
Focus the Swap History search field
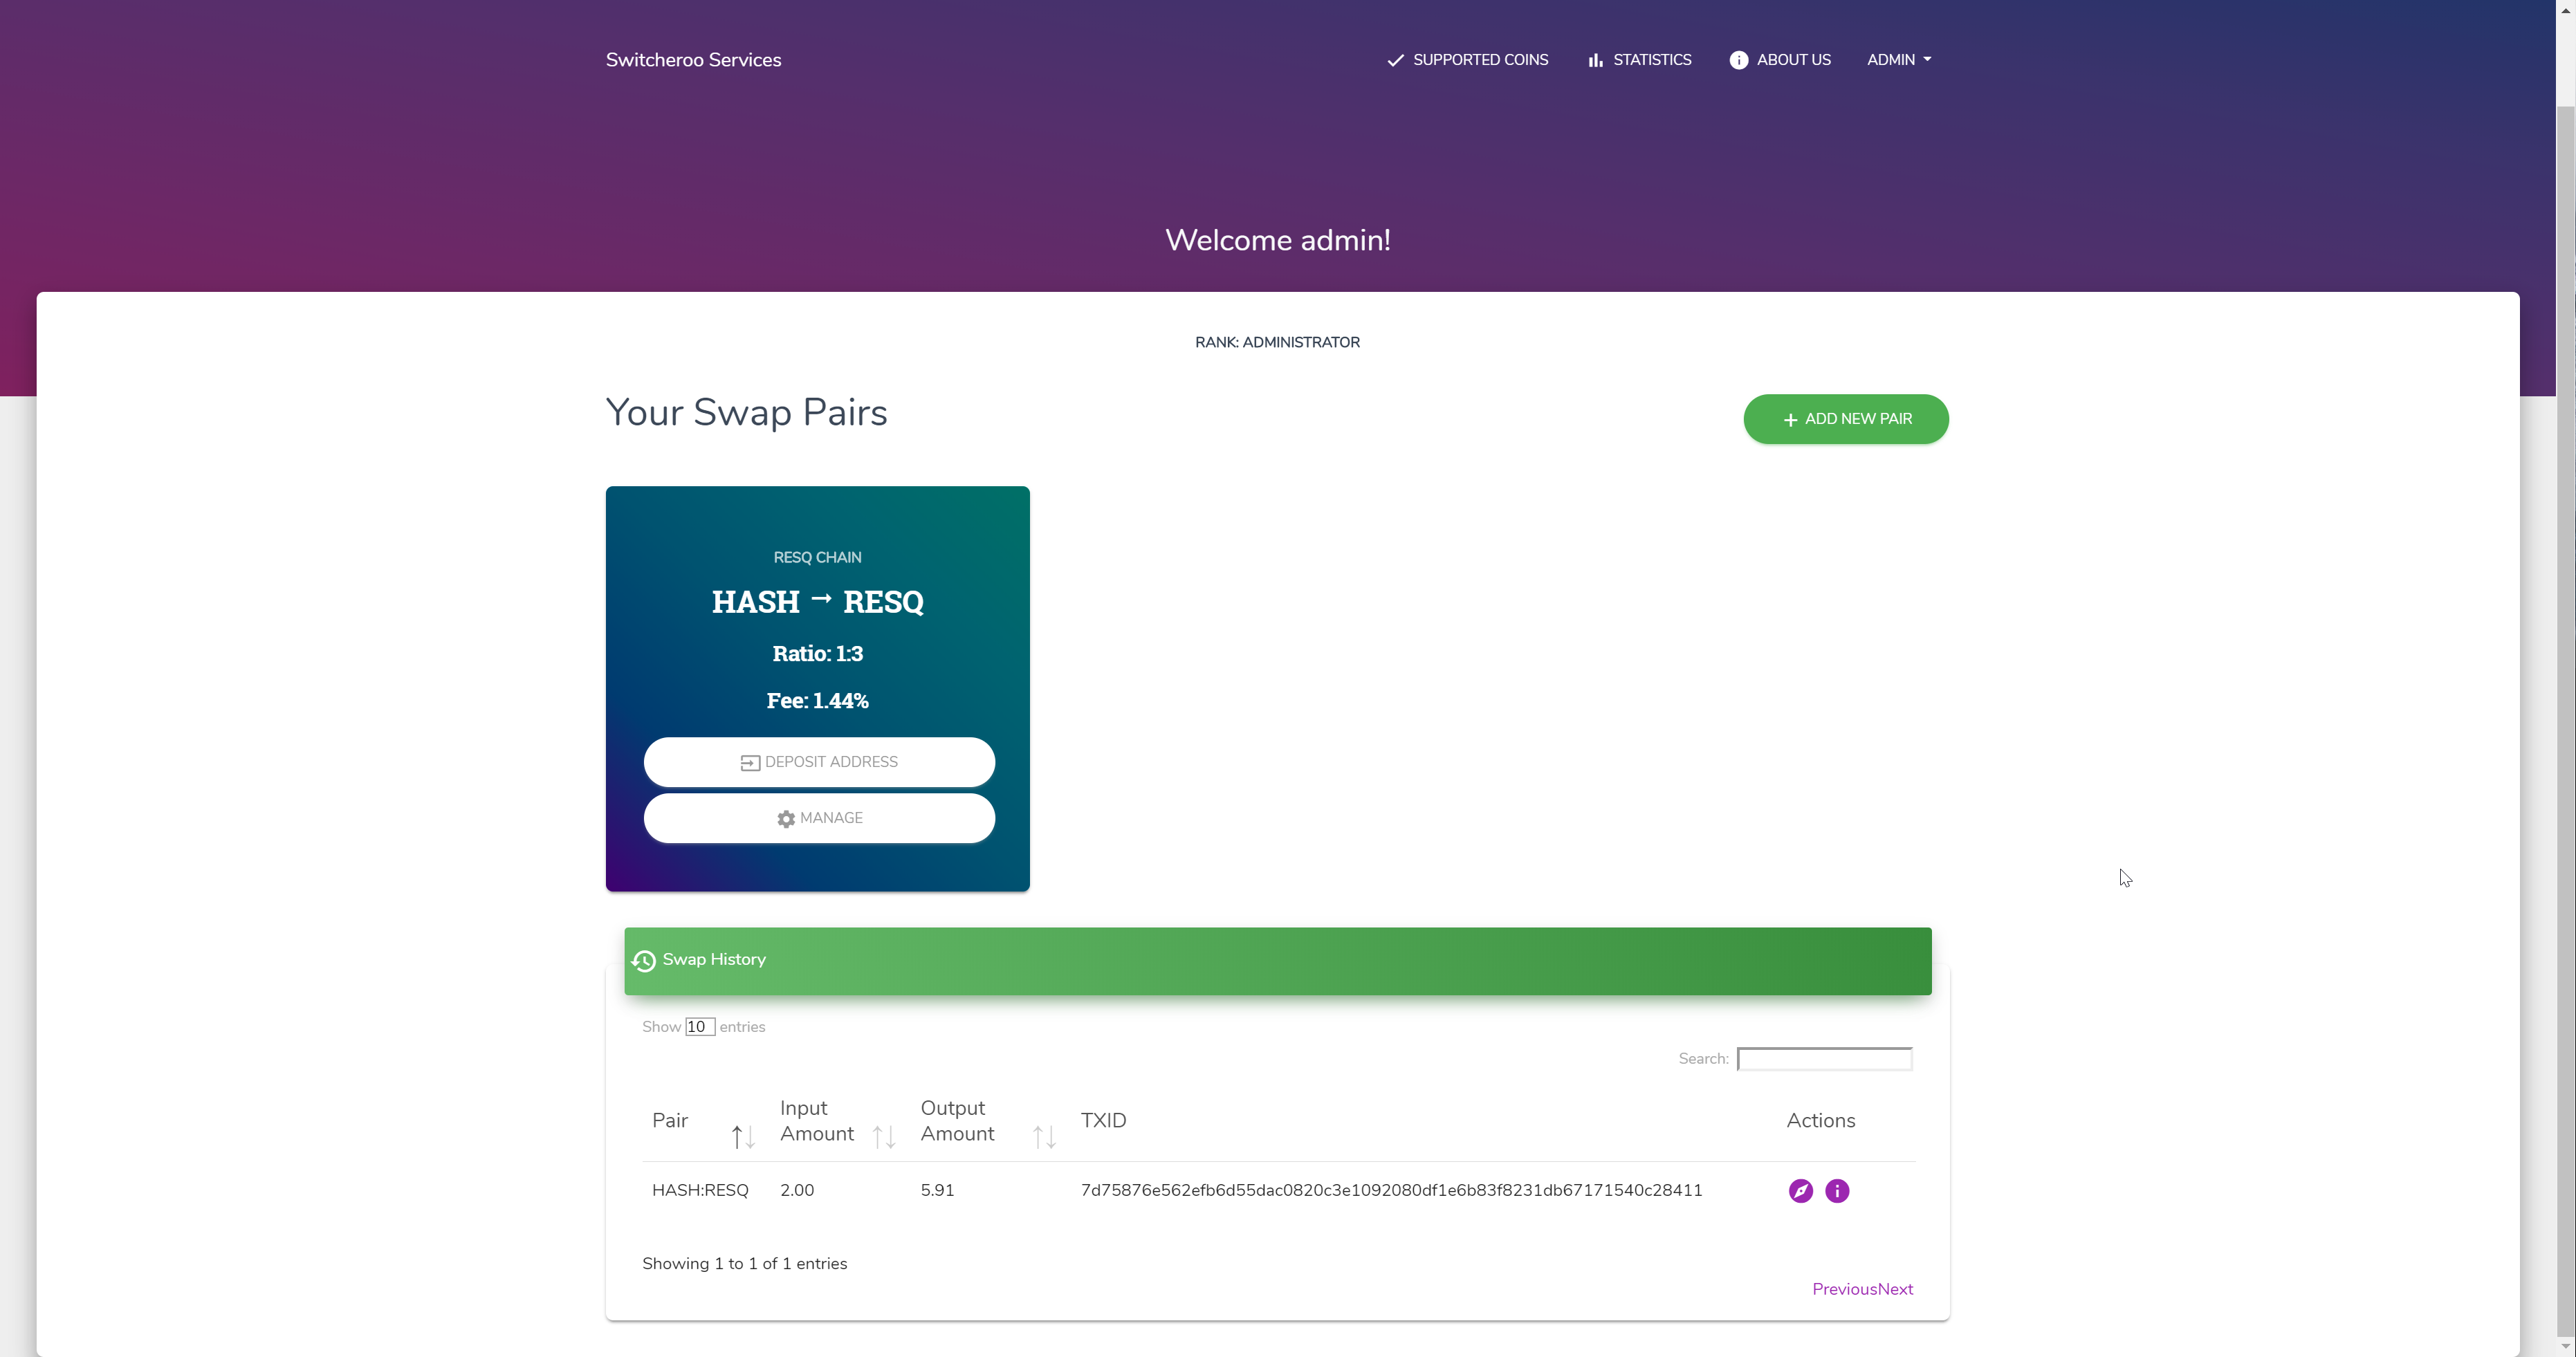[1824, 1058]
